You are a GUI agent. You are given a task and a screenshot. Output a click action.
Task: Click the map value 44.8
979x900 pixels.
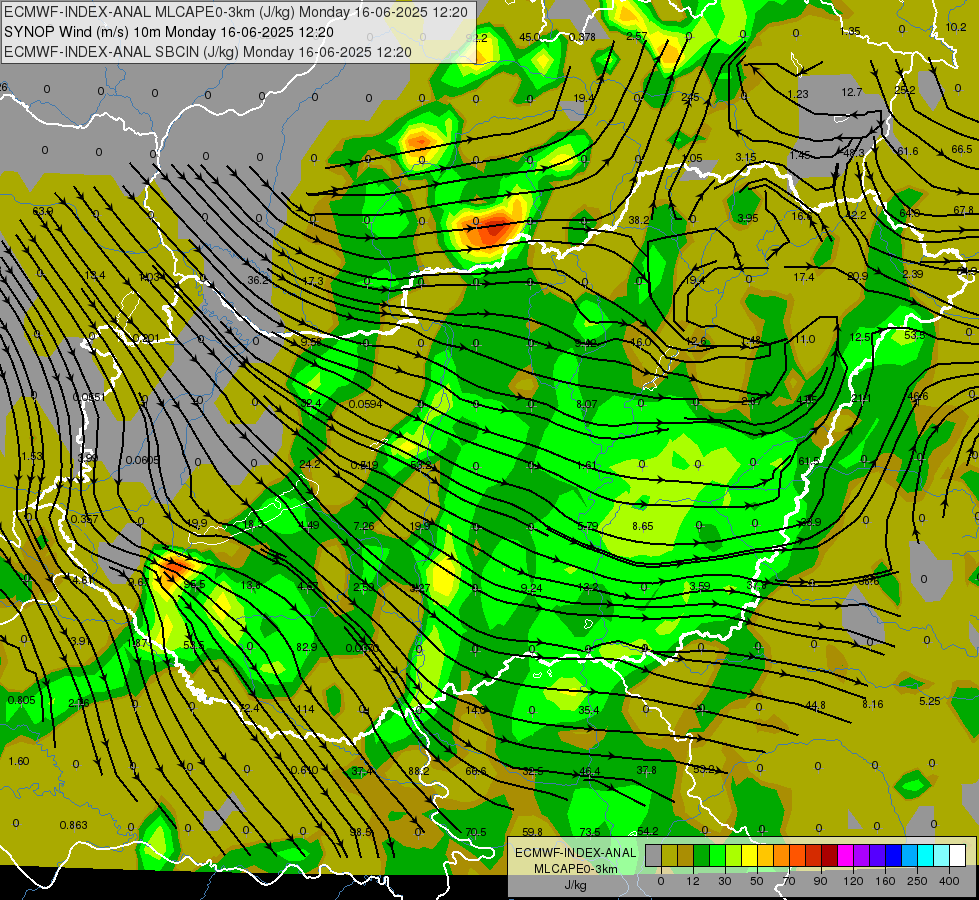pos(815,705)
